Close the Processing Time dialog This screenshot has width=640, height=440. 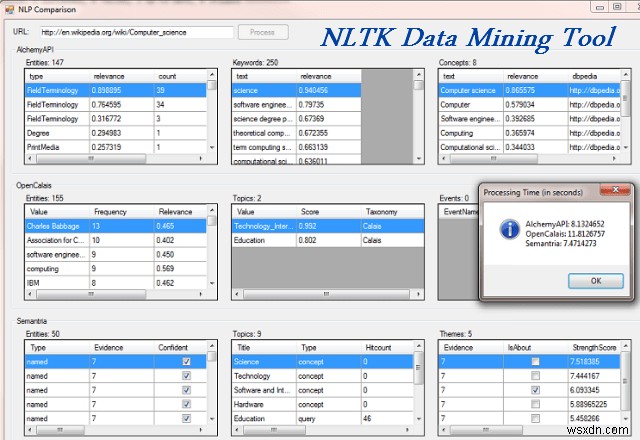tap(616, 189)
